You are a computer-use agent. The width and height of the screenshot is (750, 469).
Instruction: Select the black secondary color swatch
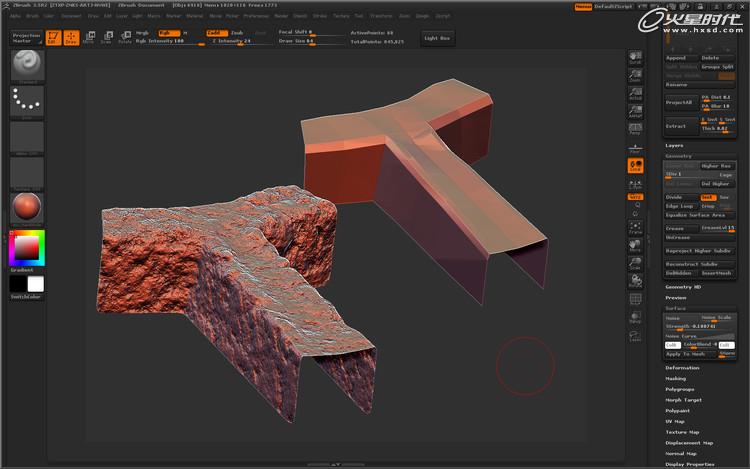[18, 284]
